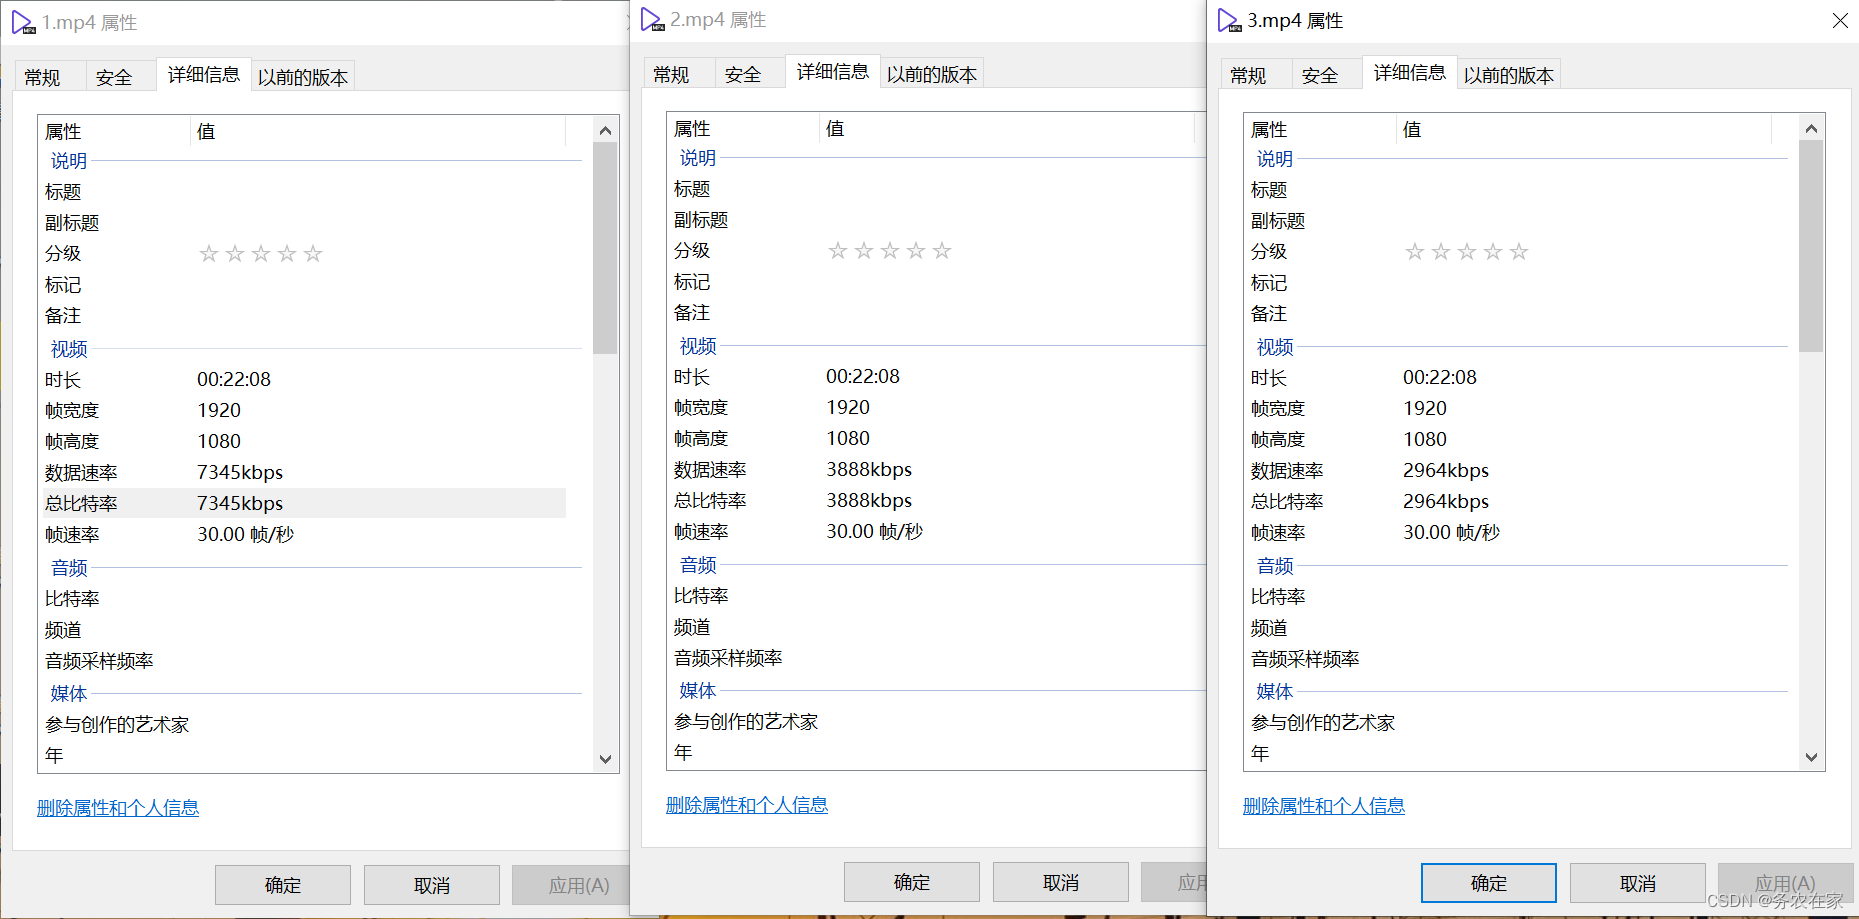
Task: Click 音频采样频率 row in 1.mp4 window
Action: (x=303, y=661)
